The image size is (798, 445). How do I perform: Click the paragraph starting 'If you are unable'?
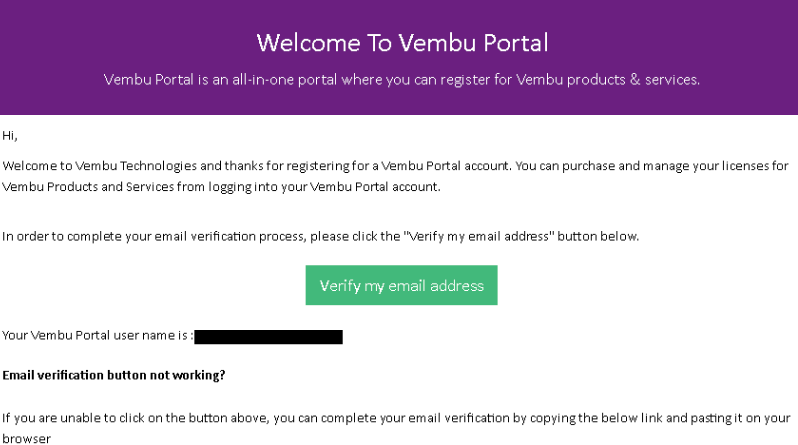click(x=396, y=428)
